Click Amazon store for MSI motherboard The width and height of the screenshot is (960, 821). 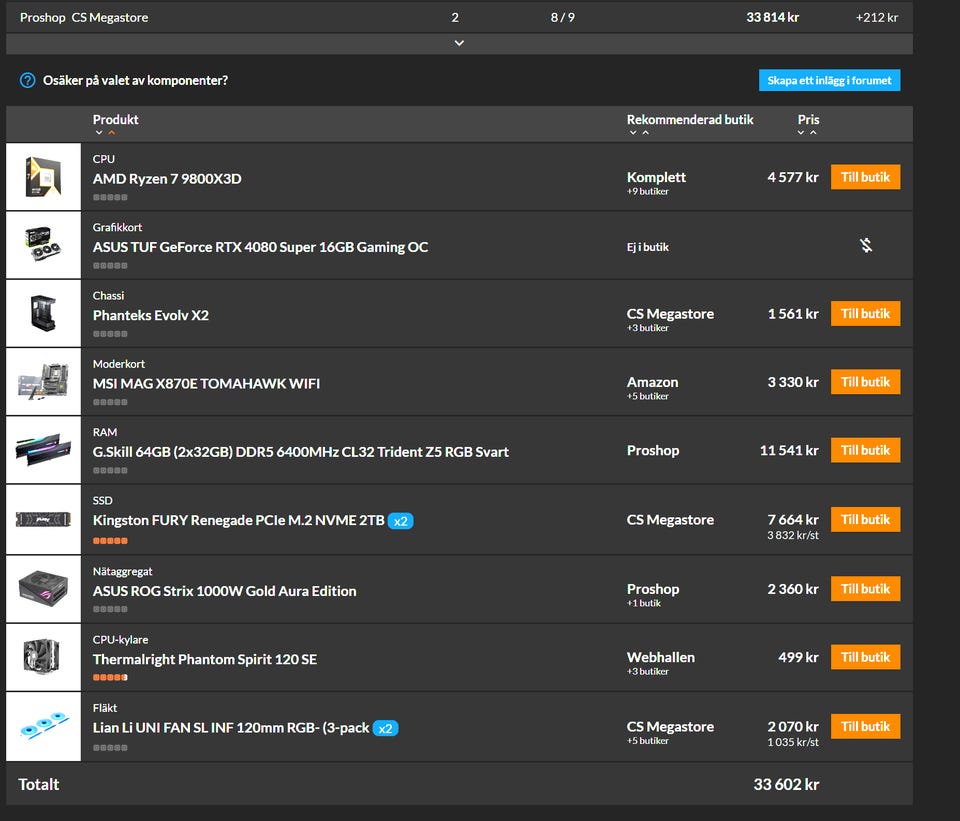pos(653,382)
